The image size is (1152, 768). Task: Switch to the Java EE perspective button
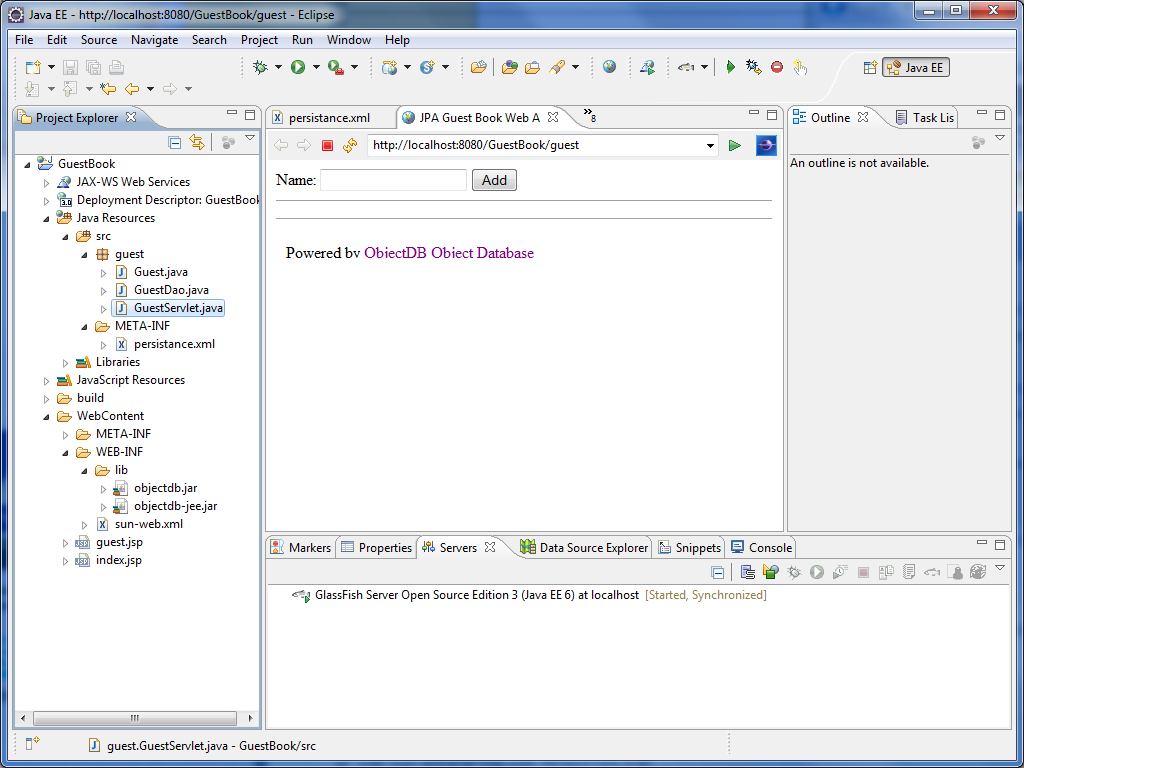(x=916, y=68)
